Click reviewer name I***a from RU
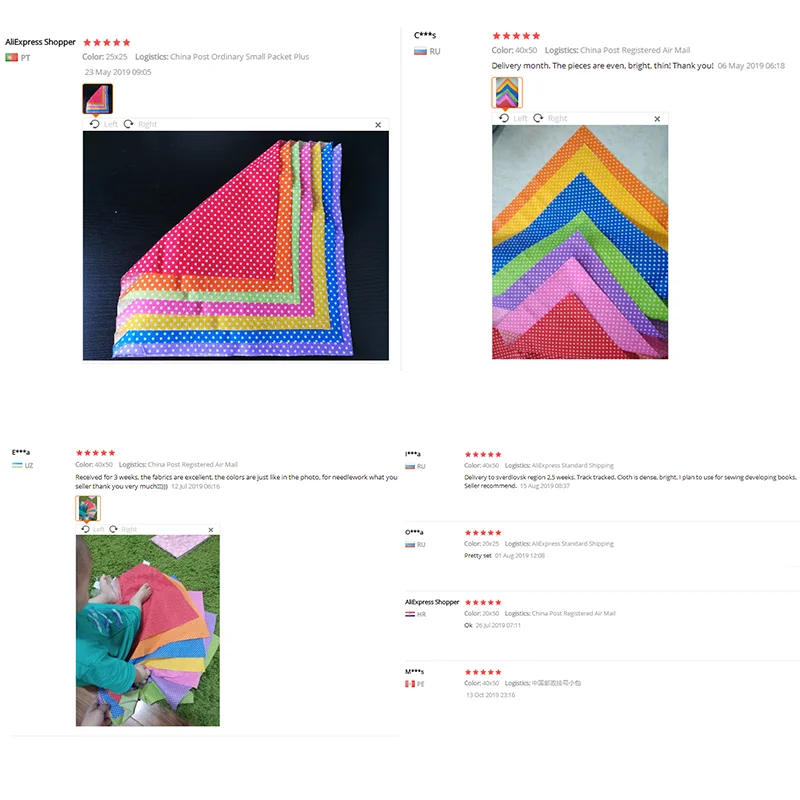Image resolution: width=800 pixels, height=800 pixels. pyautogui.click(x=413, y=454)
